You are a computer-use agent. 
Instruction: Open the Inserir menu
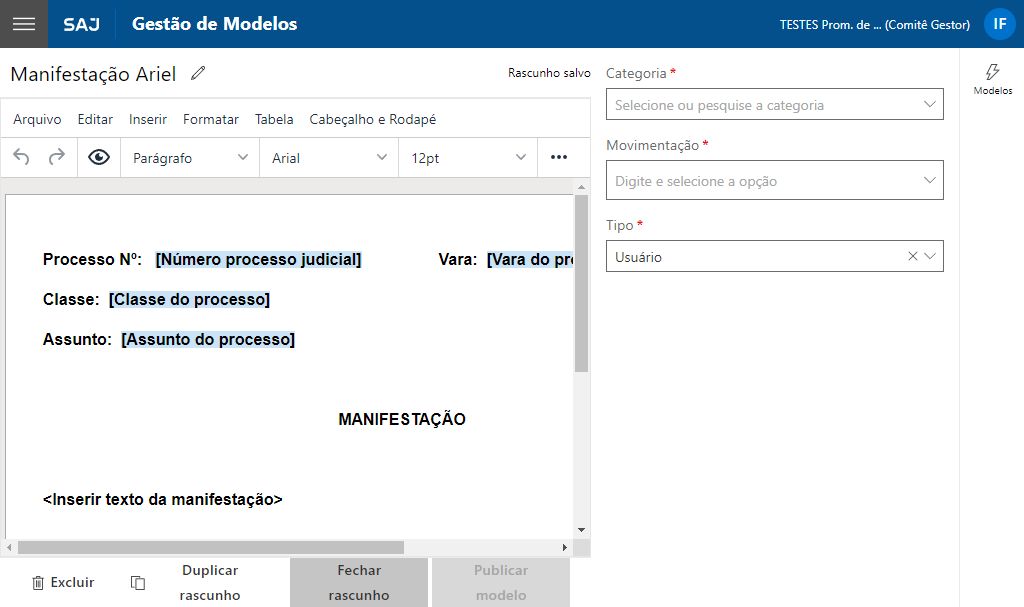click(148, 119)
